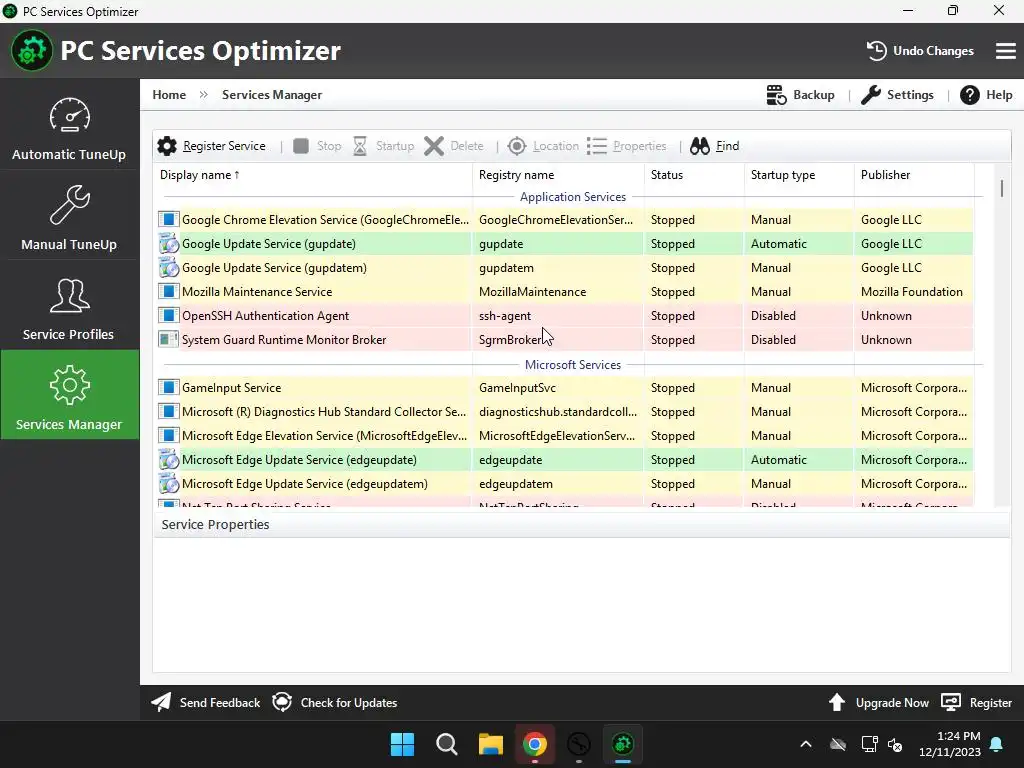Open the hamburger menu in the header
The image size is (1024, 768).
(x=1006, y=51)
